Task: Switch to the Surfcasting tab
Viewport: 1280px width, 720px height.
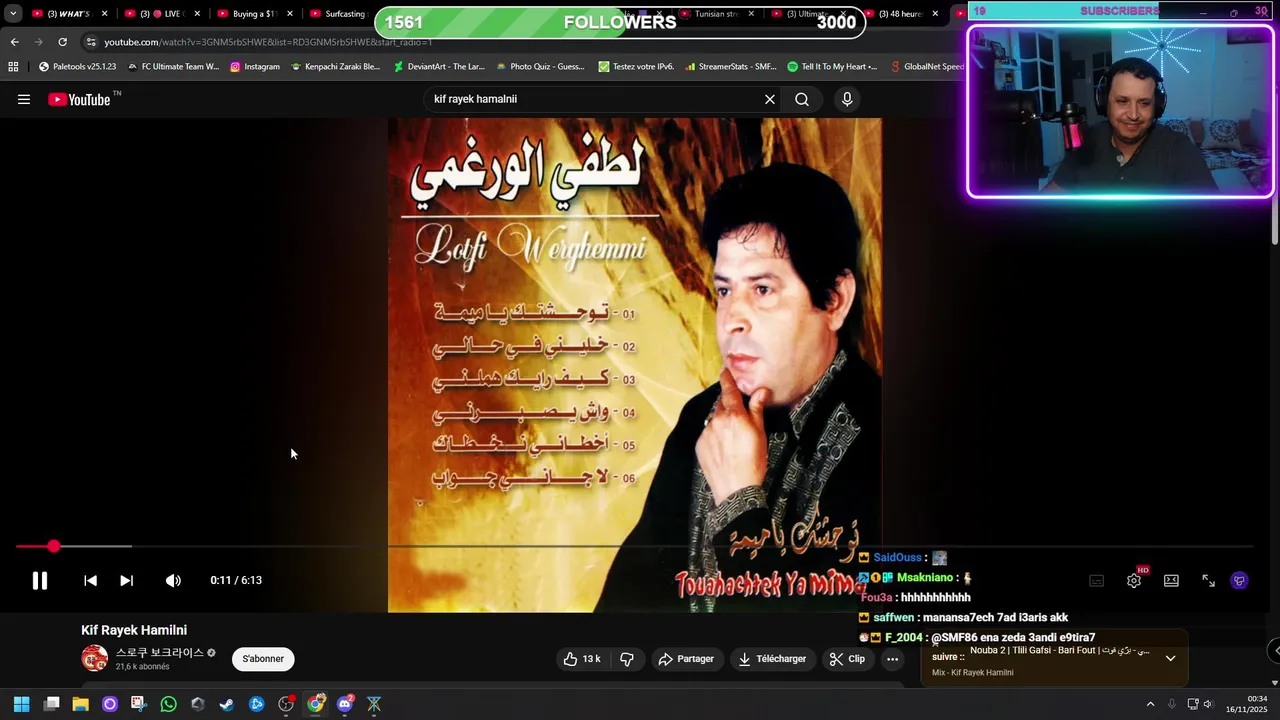Action: (x=338, y=14)
